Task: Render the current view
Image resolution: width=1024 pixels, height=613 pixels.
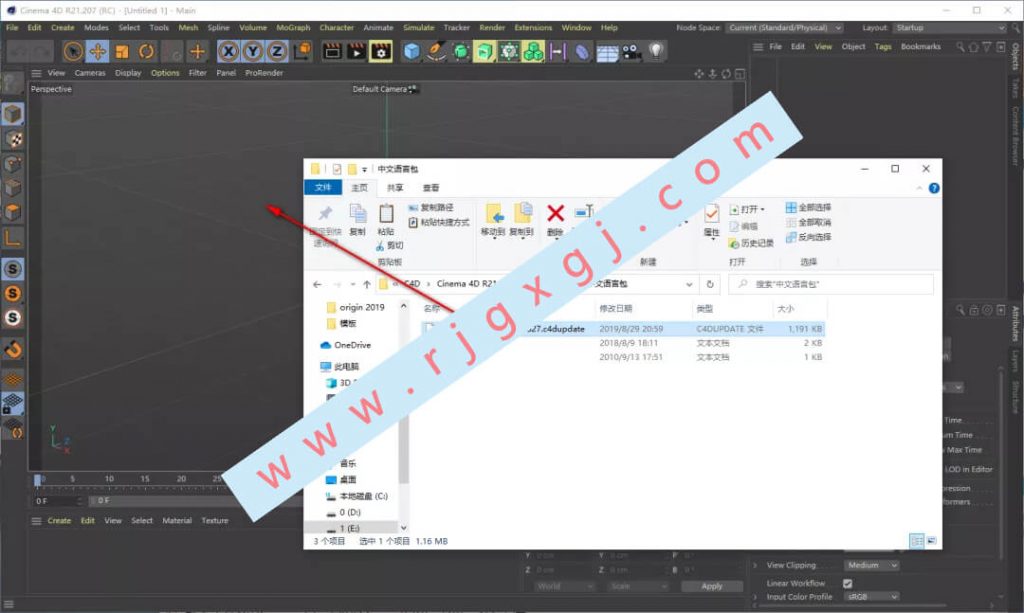Action: coord(332,51)
